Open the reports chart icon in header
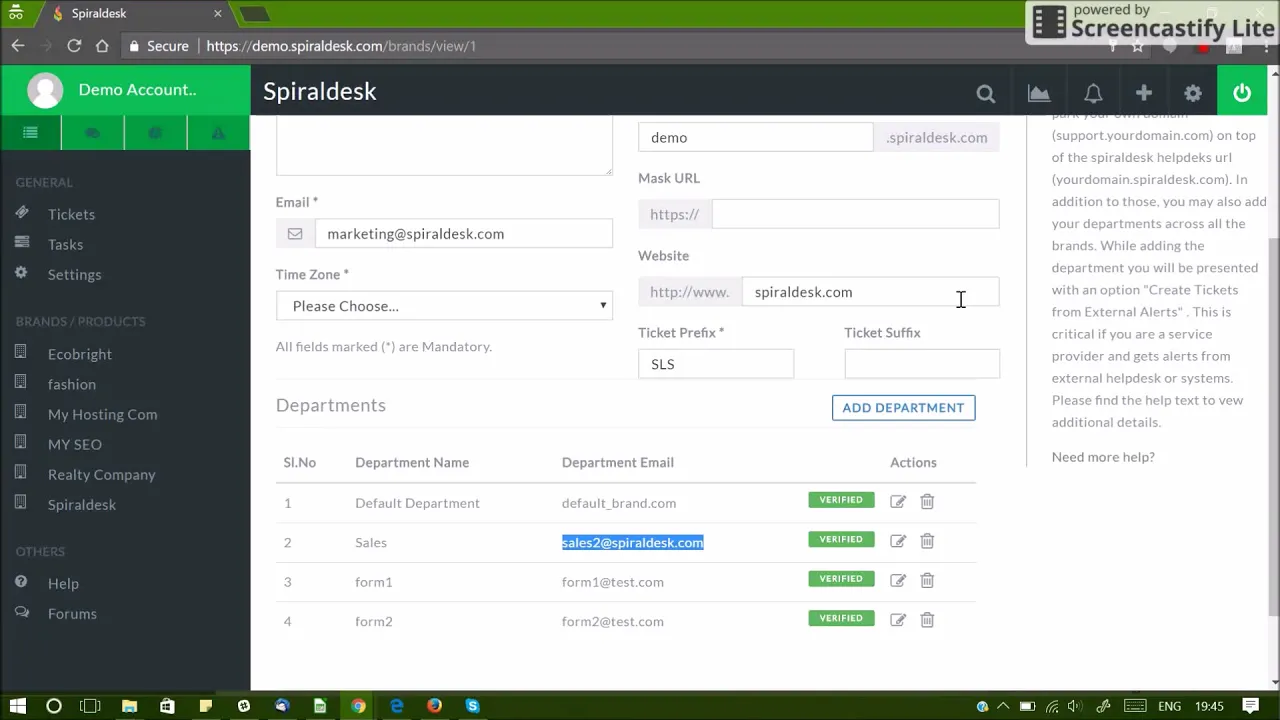The width and height of the screenshot is (1280, 720). [1039, 93]
